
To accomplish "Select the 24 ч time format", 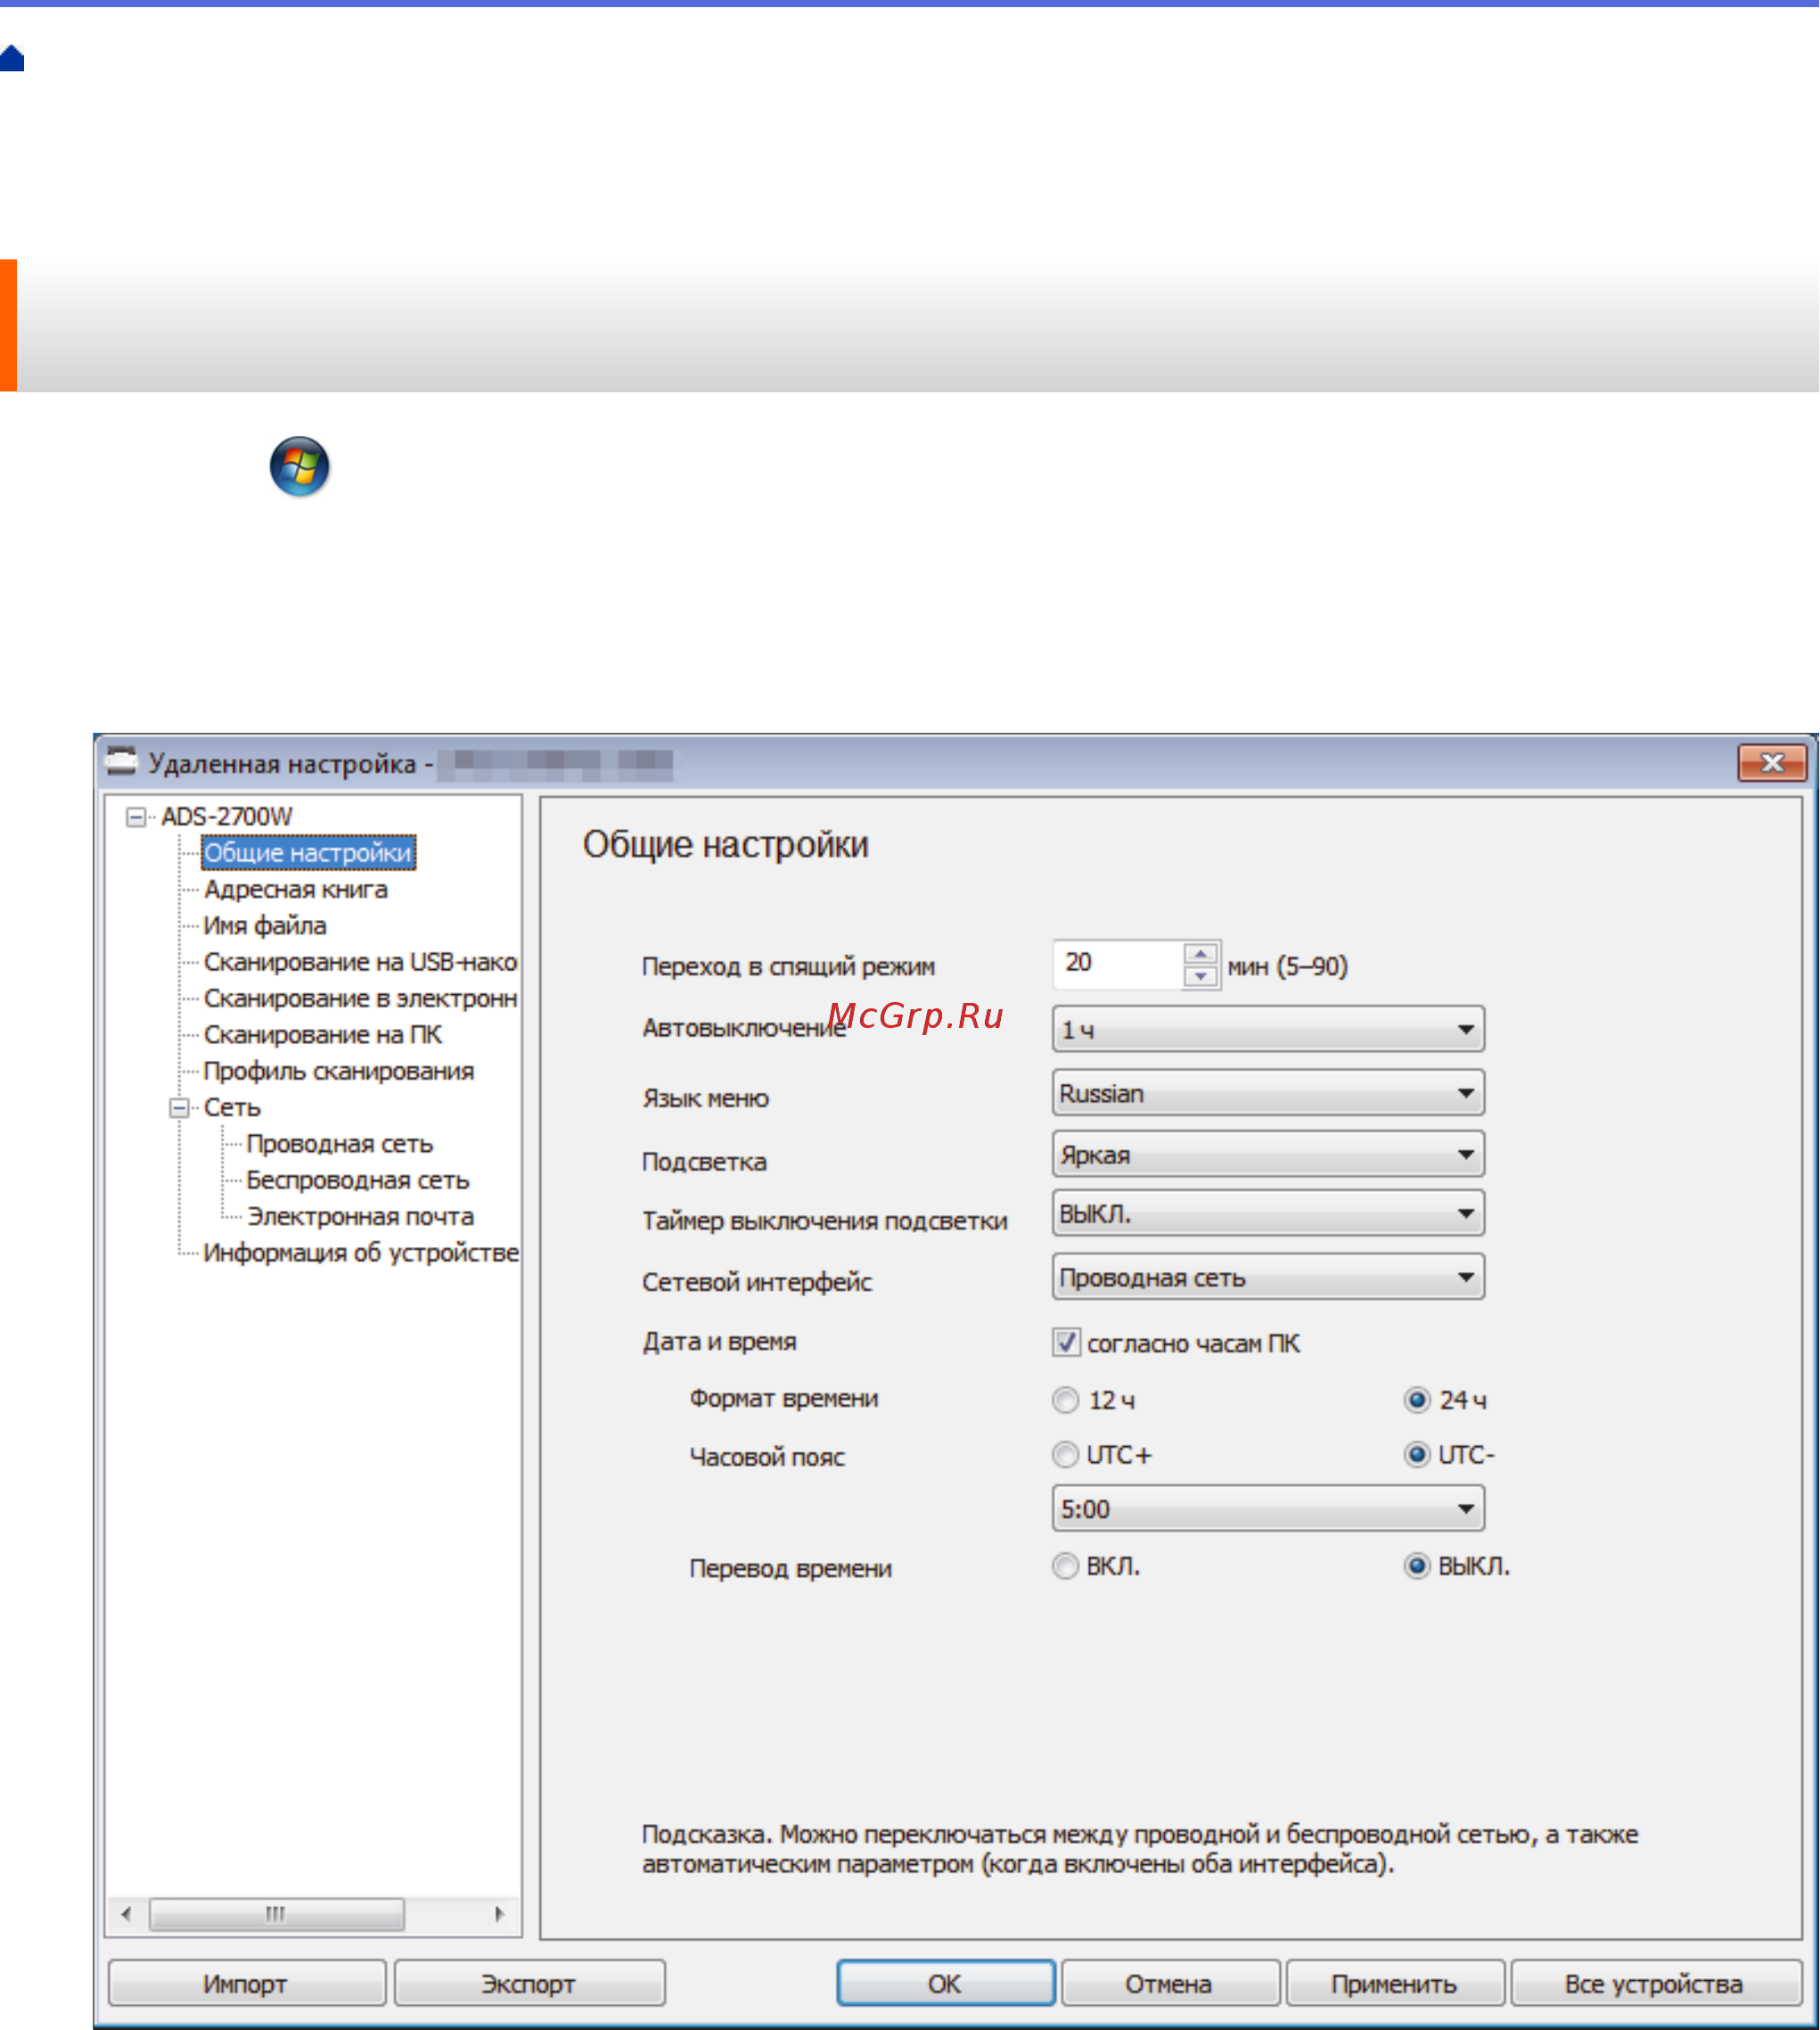I will point(1417,1399).
